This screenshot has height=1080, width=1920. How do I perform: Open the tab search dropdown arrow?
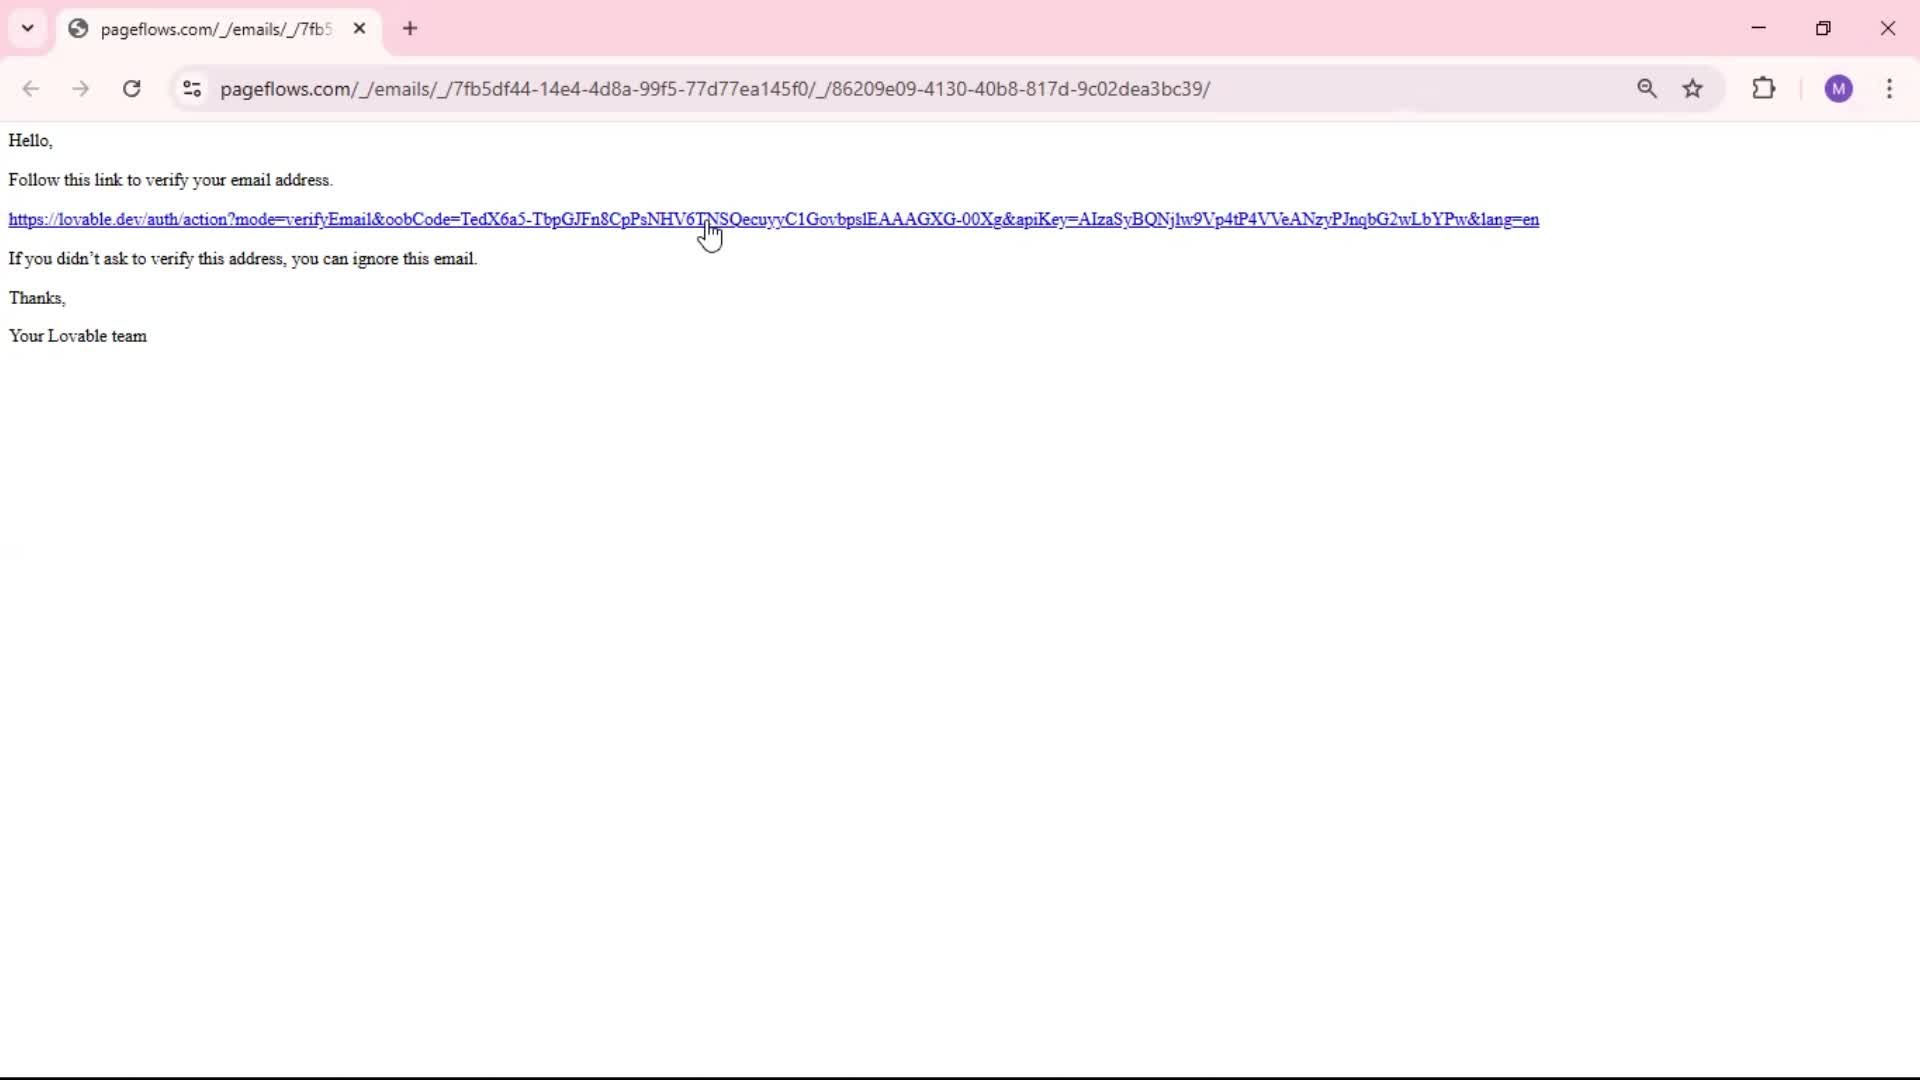pos(28,28)
